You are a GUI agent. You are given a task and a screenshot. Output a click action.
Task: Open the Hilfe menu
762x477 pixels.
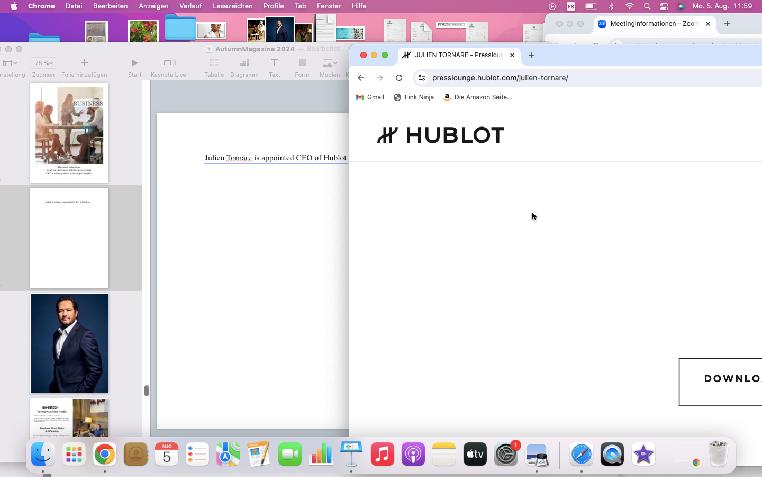pyautogui.click(x=359, y=6)
